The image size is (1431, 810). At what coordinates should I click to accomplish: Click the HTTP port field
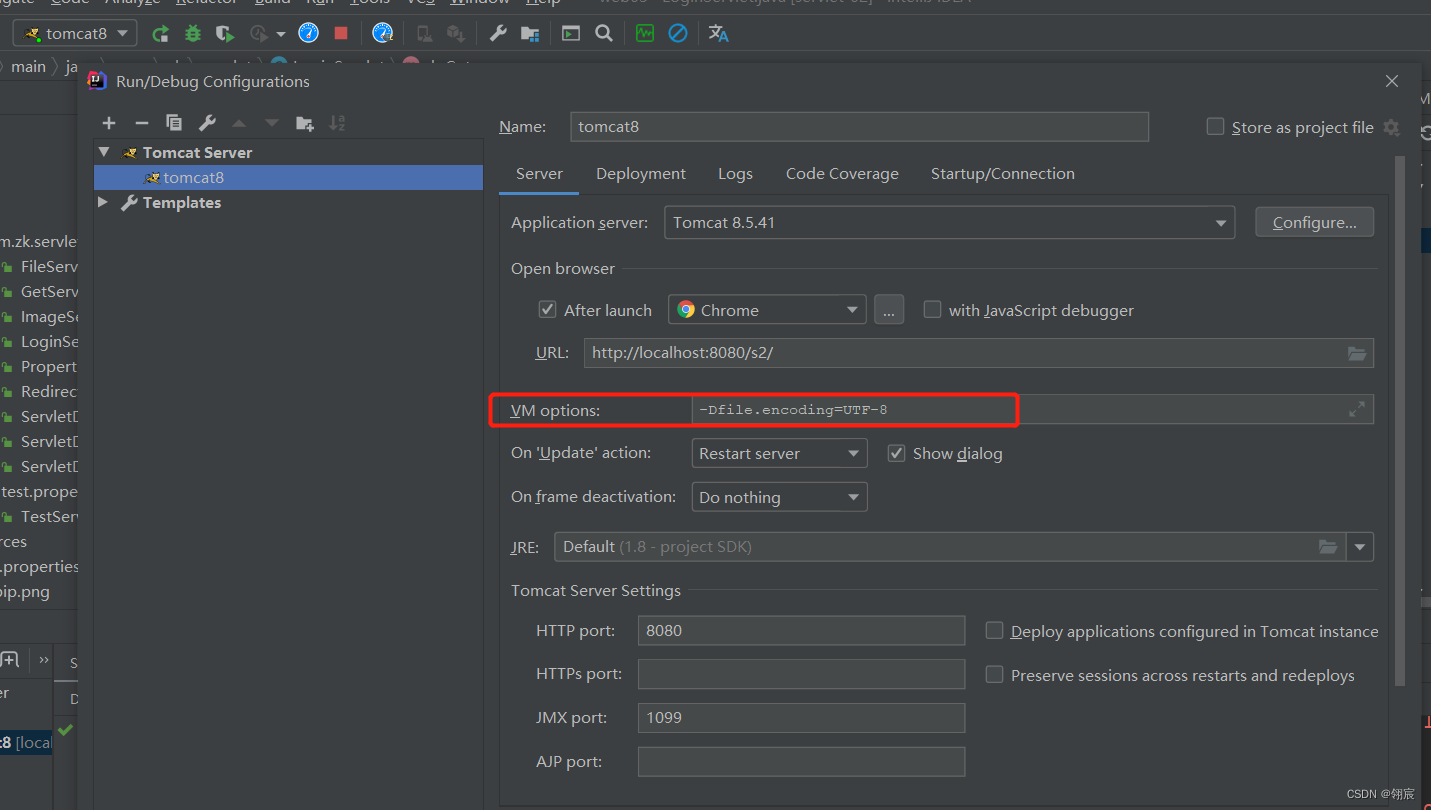[x=801, y=630]
